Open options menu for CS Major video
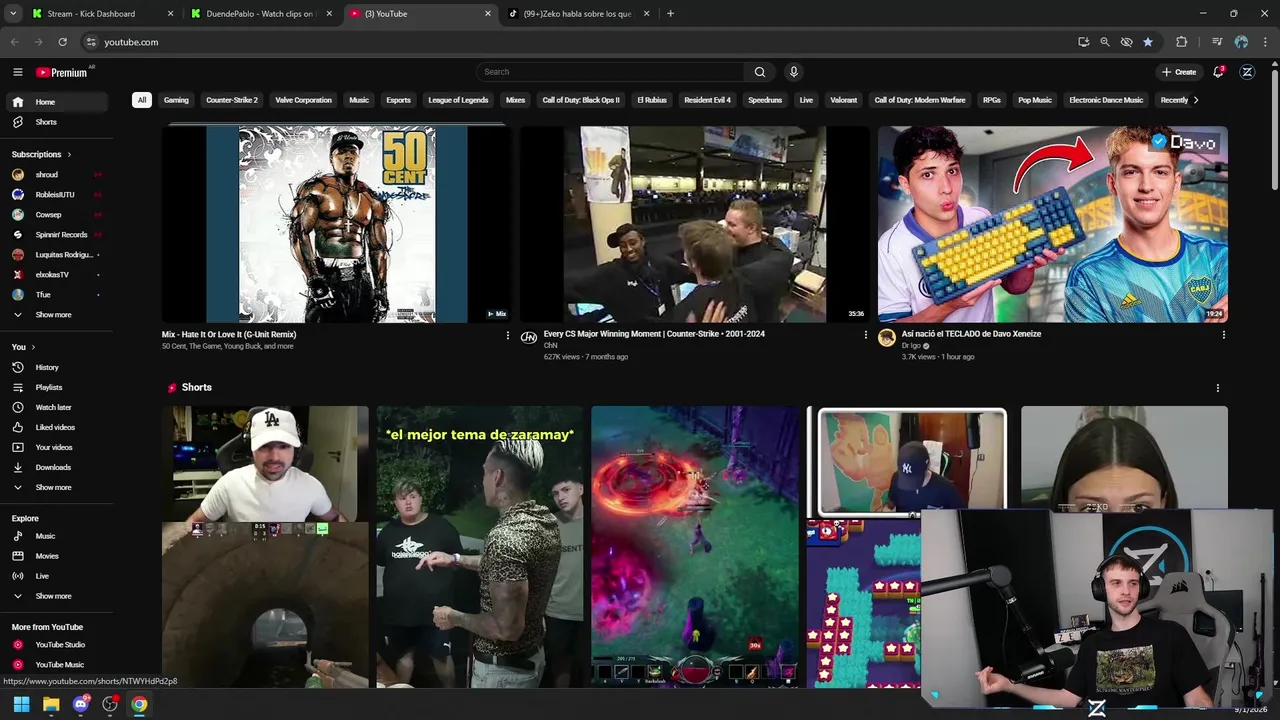Screen dimensions: 1280x720 point(866,335)
